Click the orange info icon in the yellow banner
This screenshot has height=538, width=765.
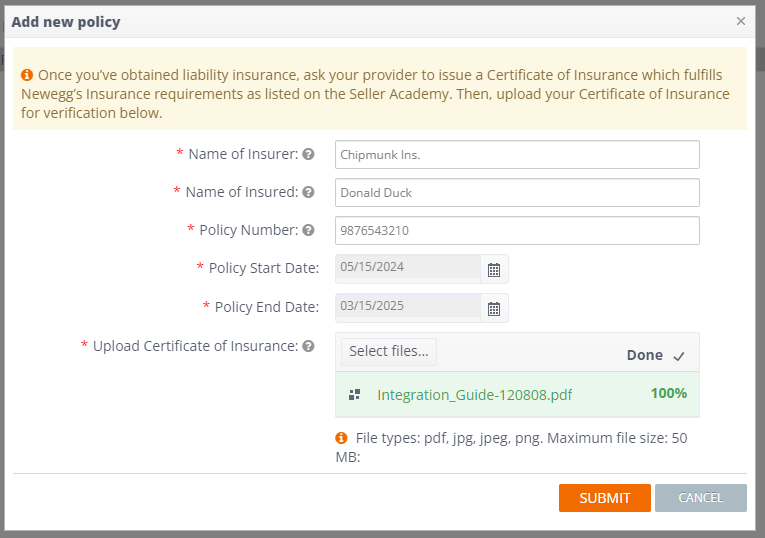coord(27,75)
